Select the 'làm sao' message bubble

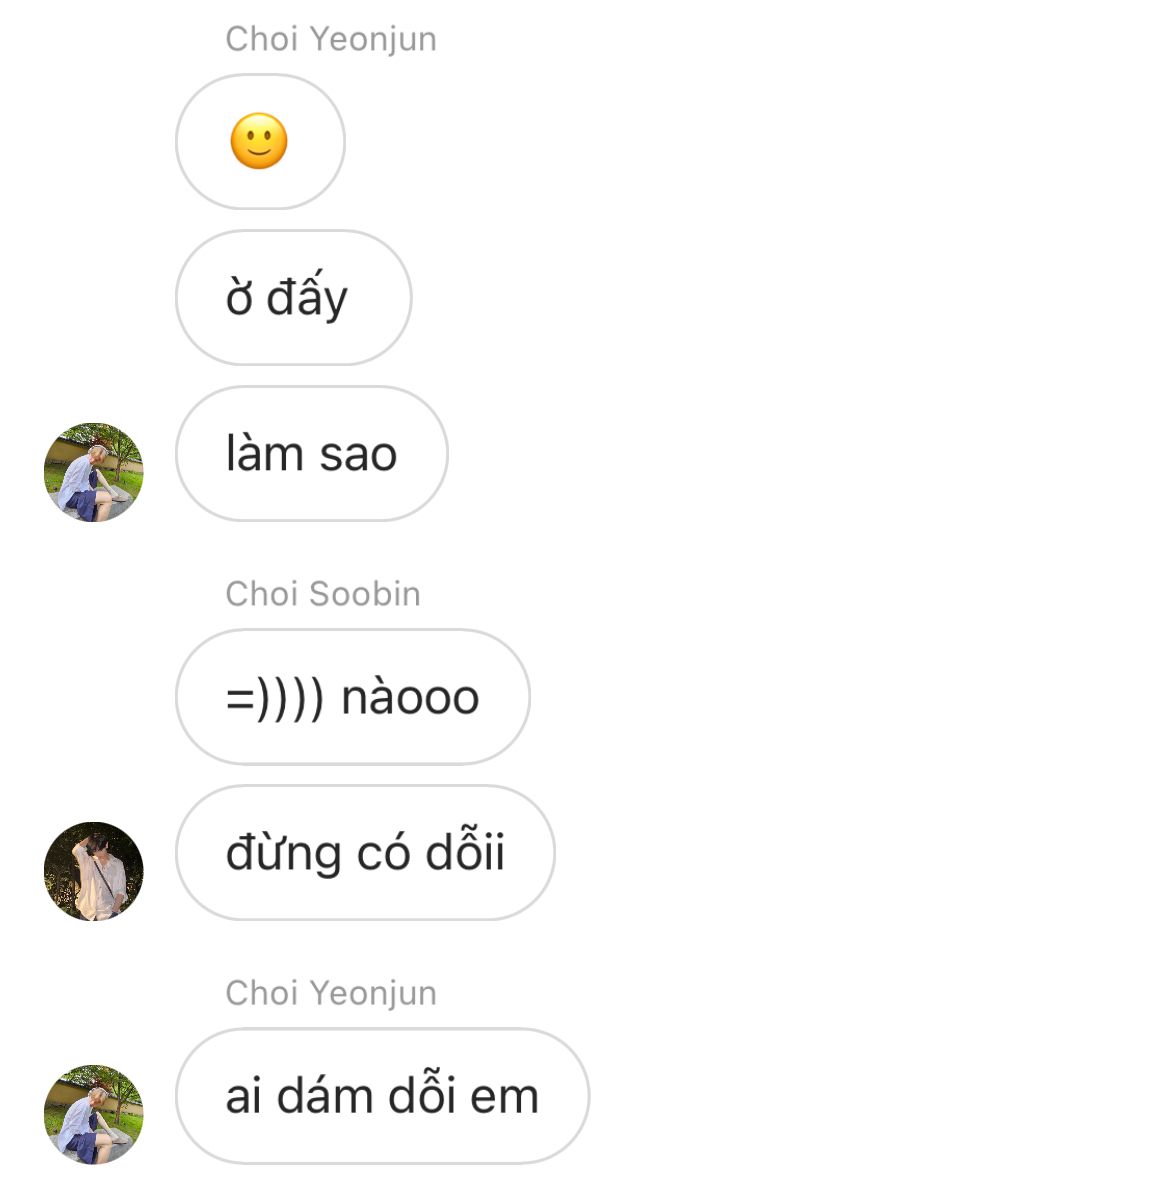312,454
